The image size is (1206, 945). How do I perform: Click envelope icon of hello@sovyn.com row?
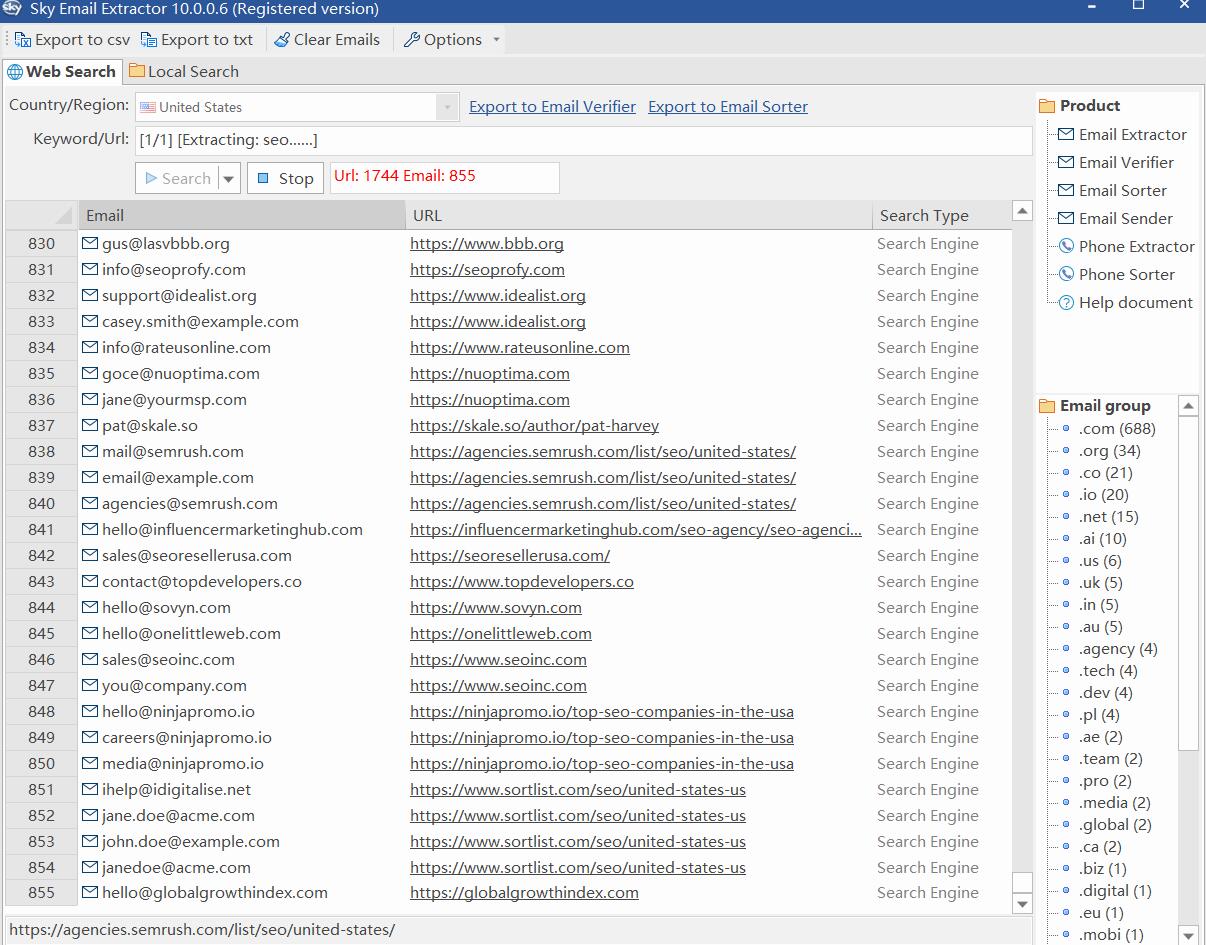[90, 607]
